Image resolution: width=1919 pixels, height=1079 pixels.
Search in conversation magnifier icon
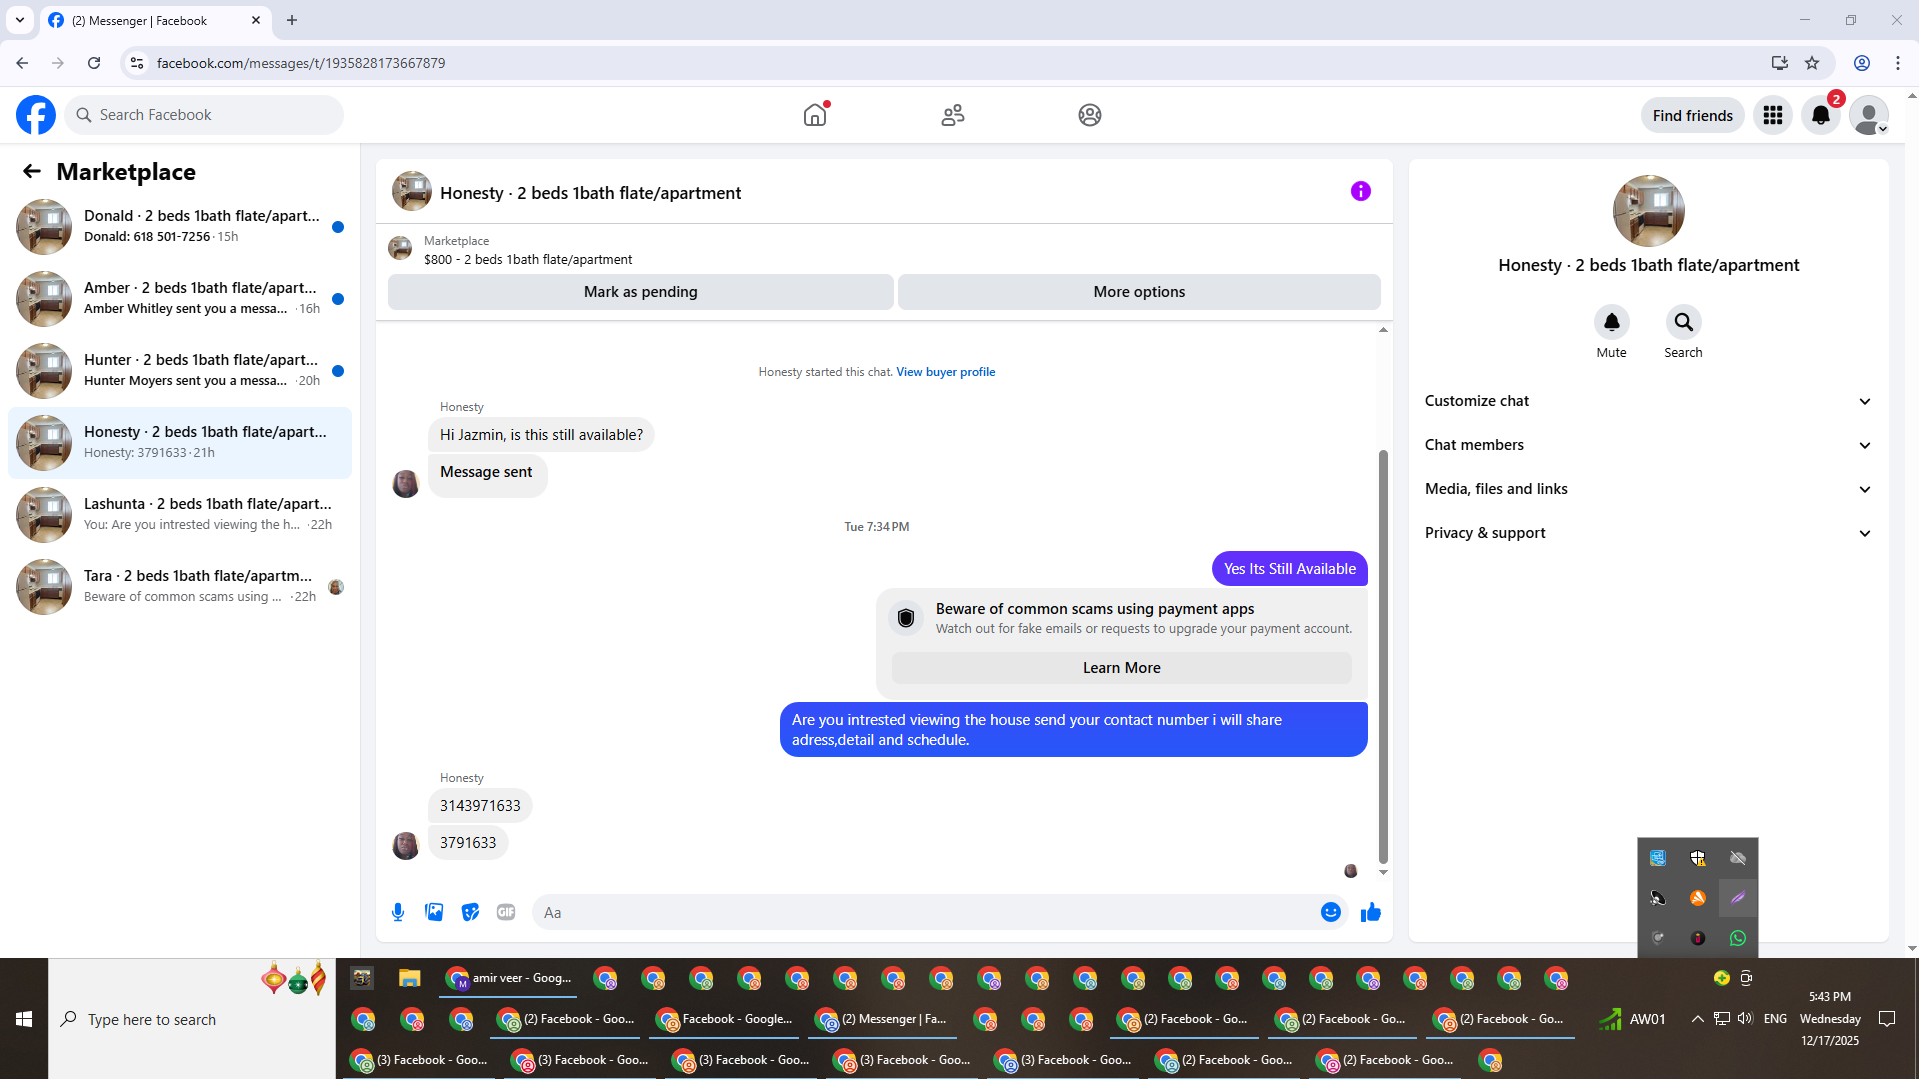1683,322
